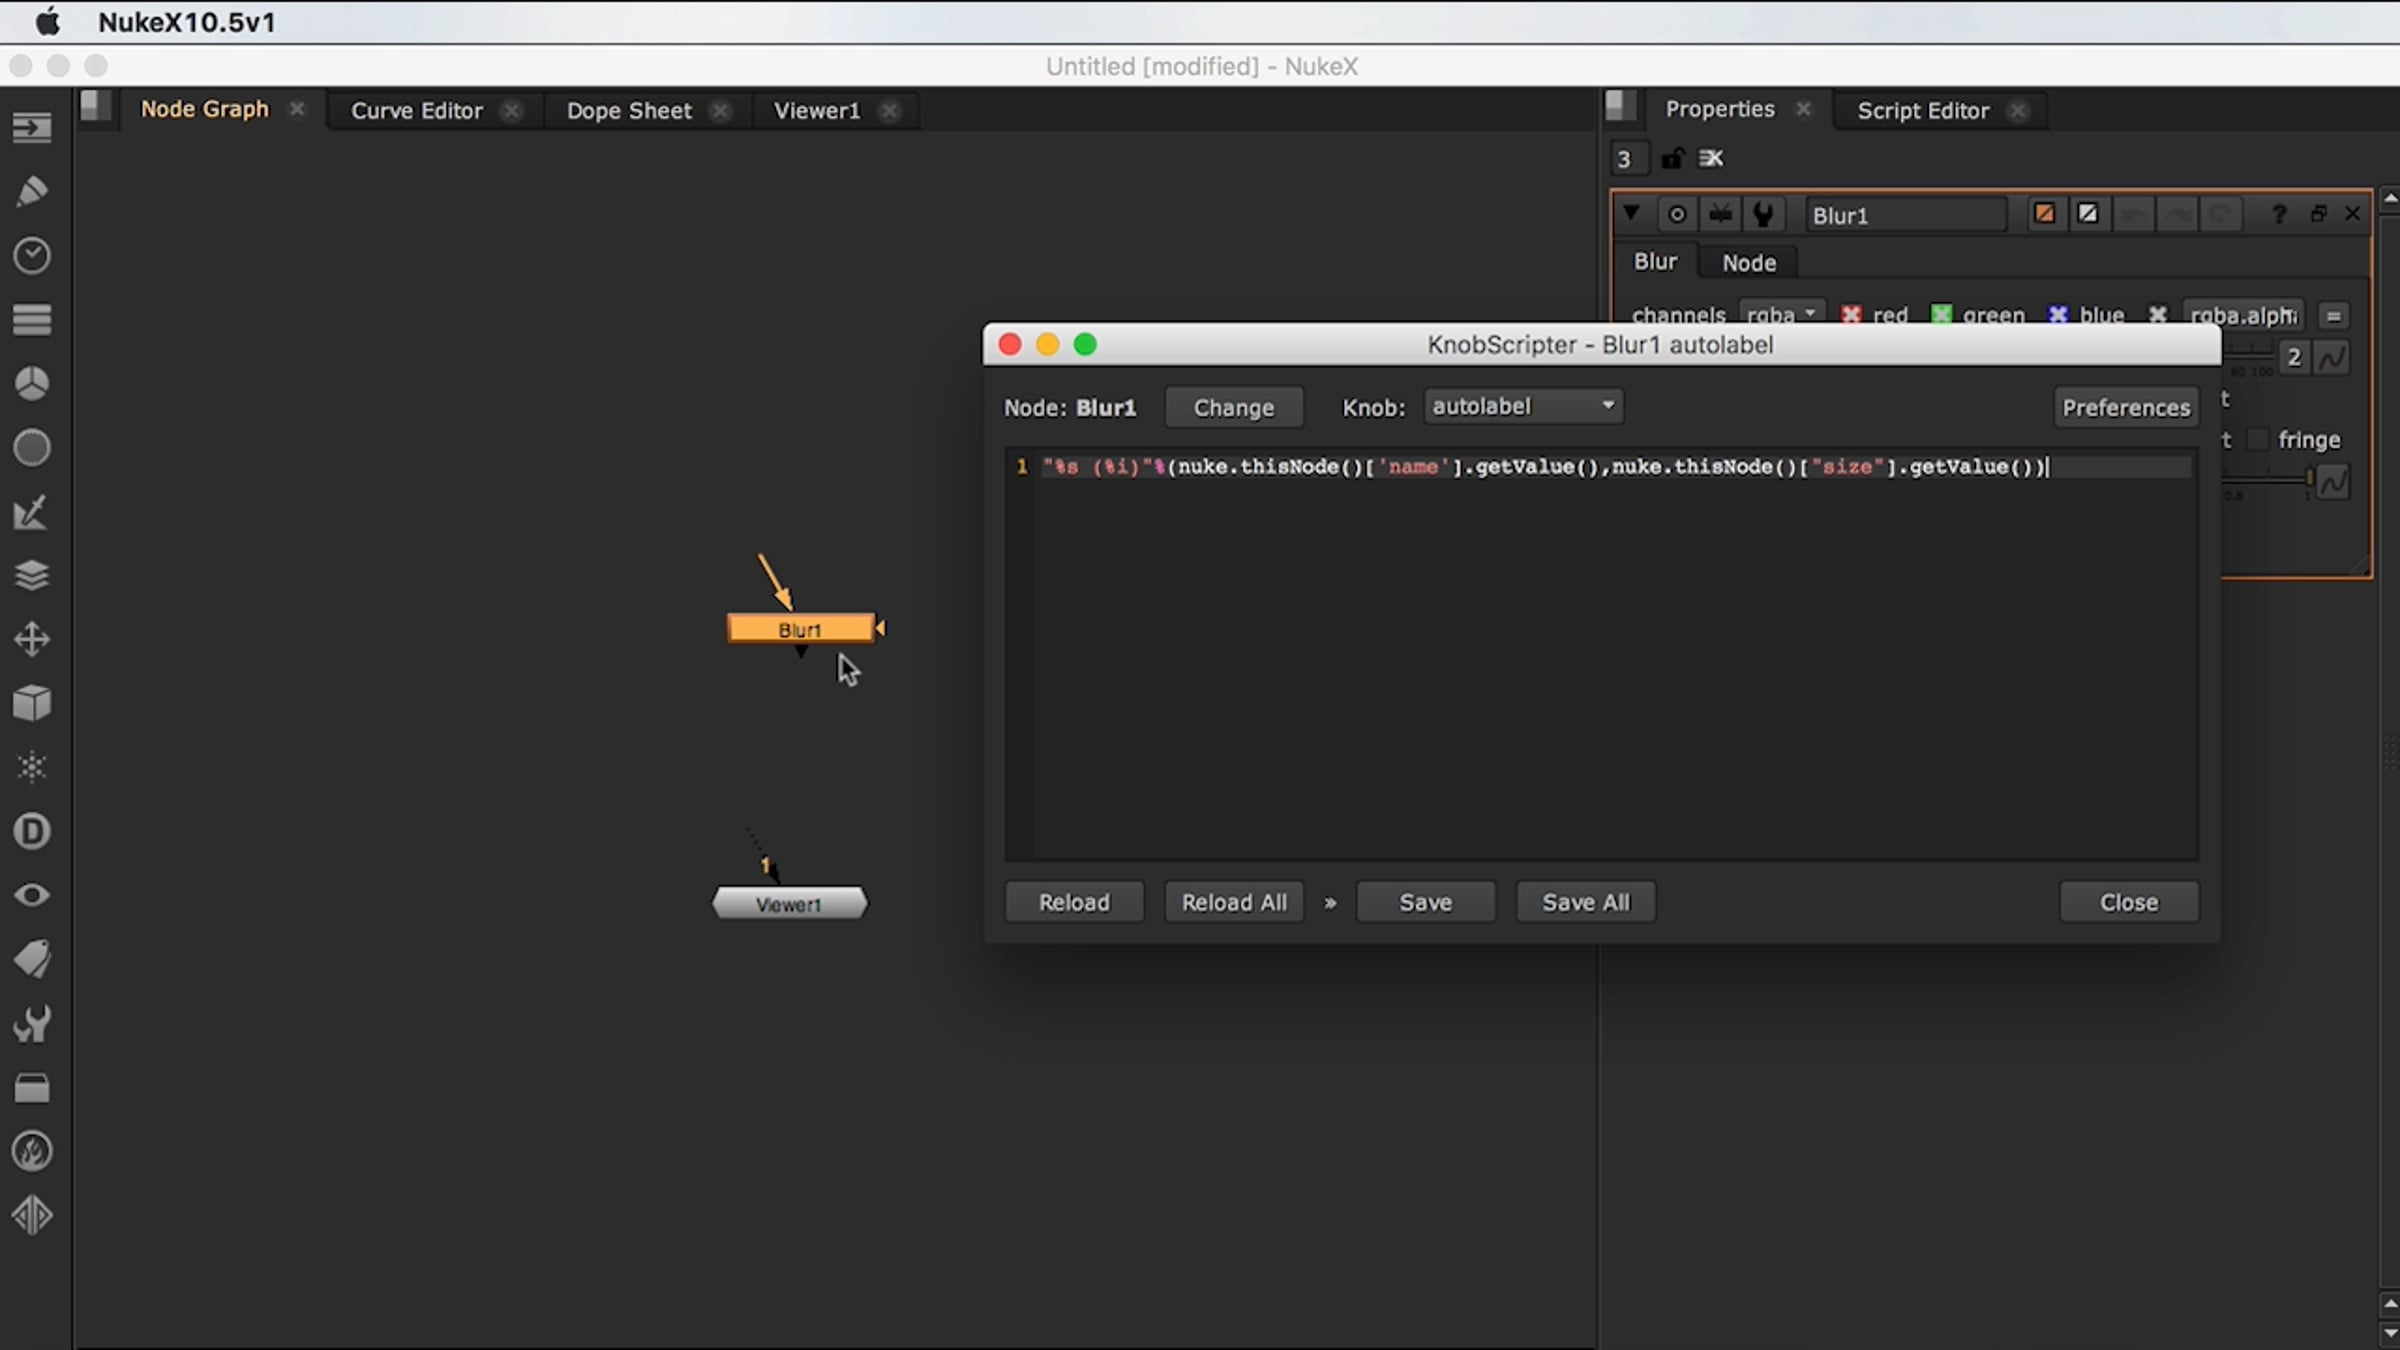Image resolution: width=2400 pixels, height=1350 pixels.
Task: Open the rgba.alpha channel selector
Action: click(2243, 315)
